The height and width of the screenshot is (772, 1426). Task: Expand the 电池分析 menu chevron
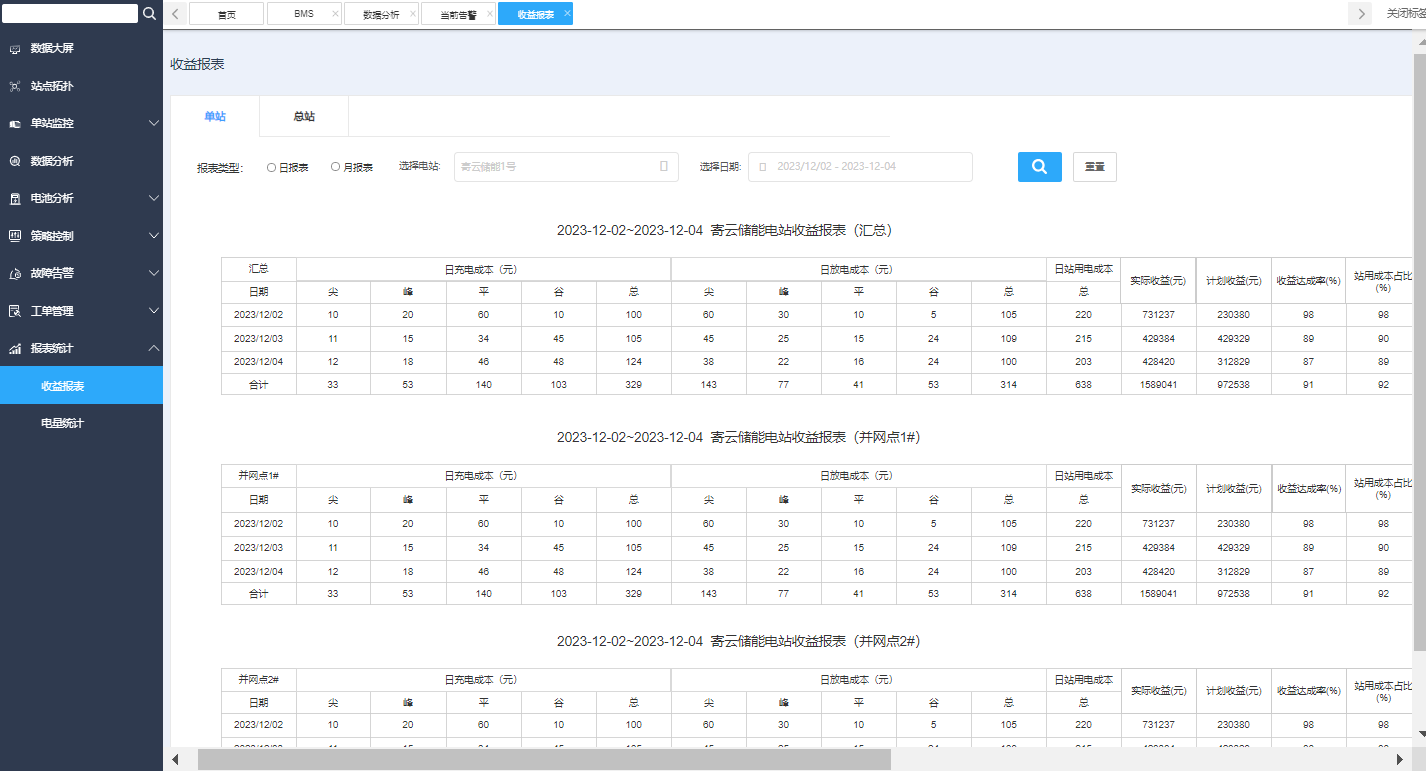[x=153, y=199]
